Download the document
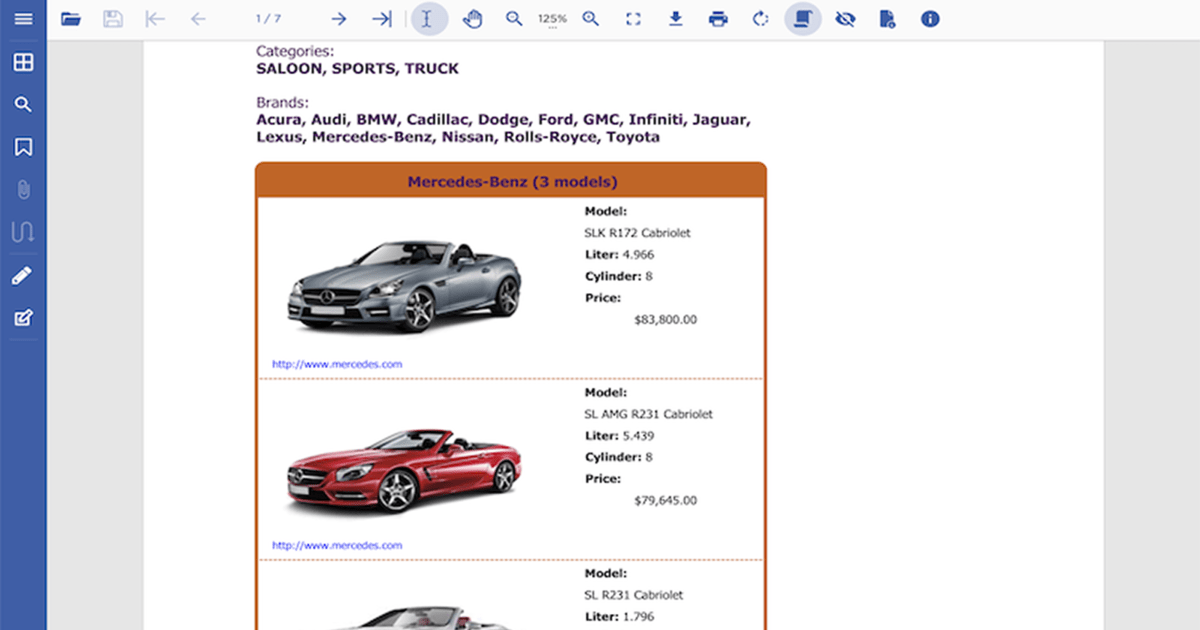Viewport: 1200px width, 630px height. coord(676,19)
